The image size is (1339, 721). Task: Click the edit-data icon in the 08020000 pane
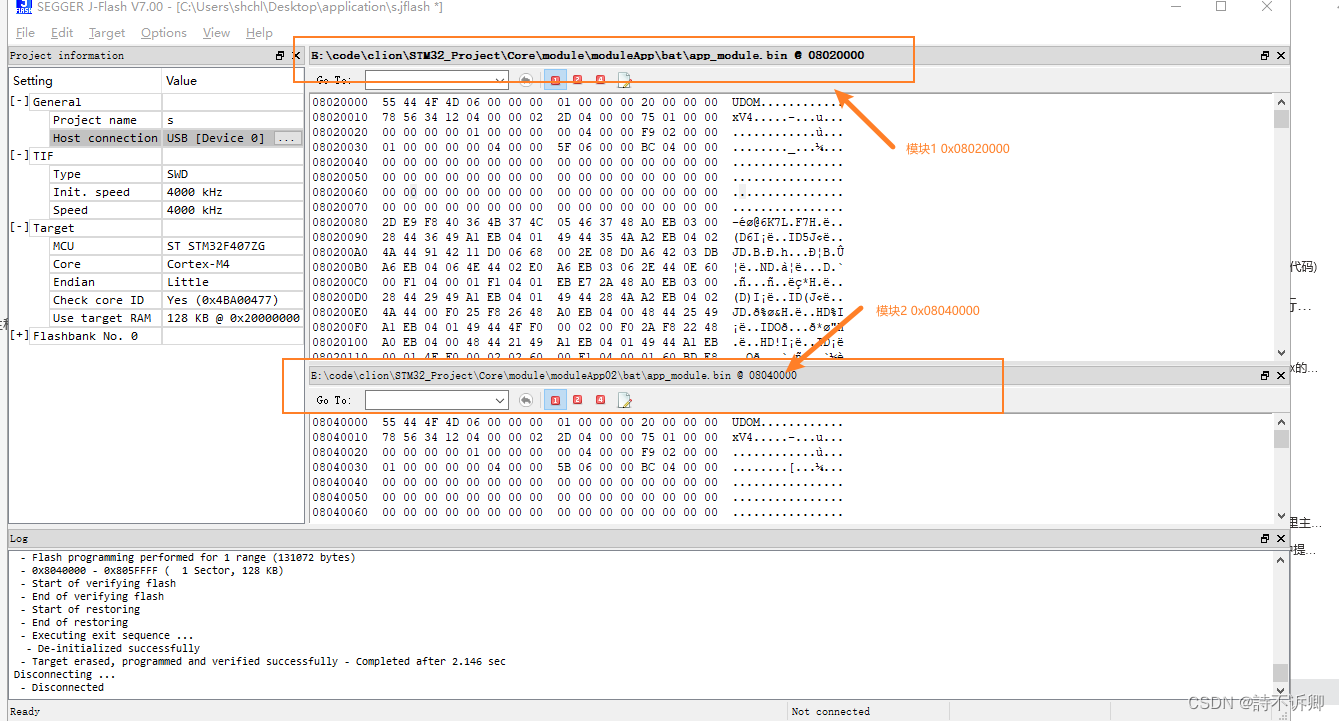[x=624, y=80]
